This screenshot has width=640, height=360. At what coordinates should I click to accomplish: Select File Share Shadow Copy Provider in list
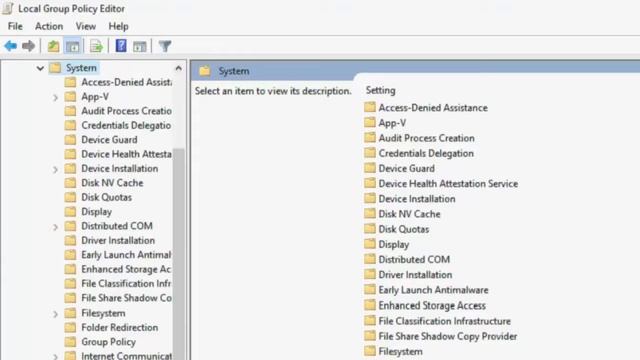(x=448, y=336)
